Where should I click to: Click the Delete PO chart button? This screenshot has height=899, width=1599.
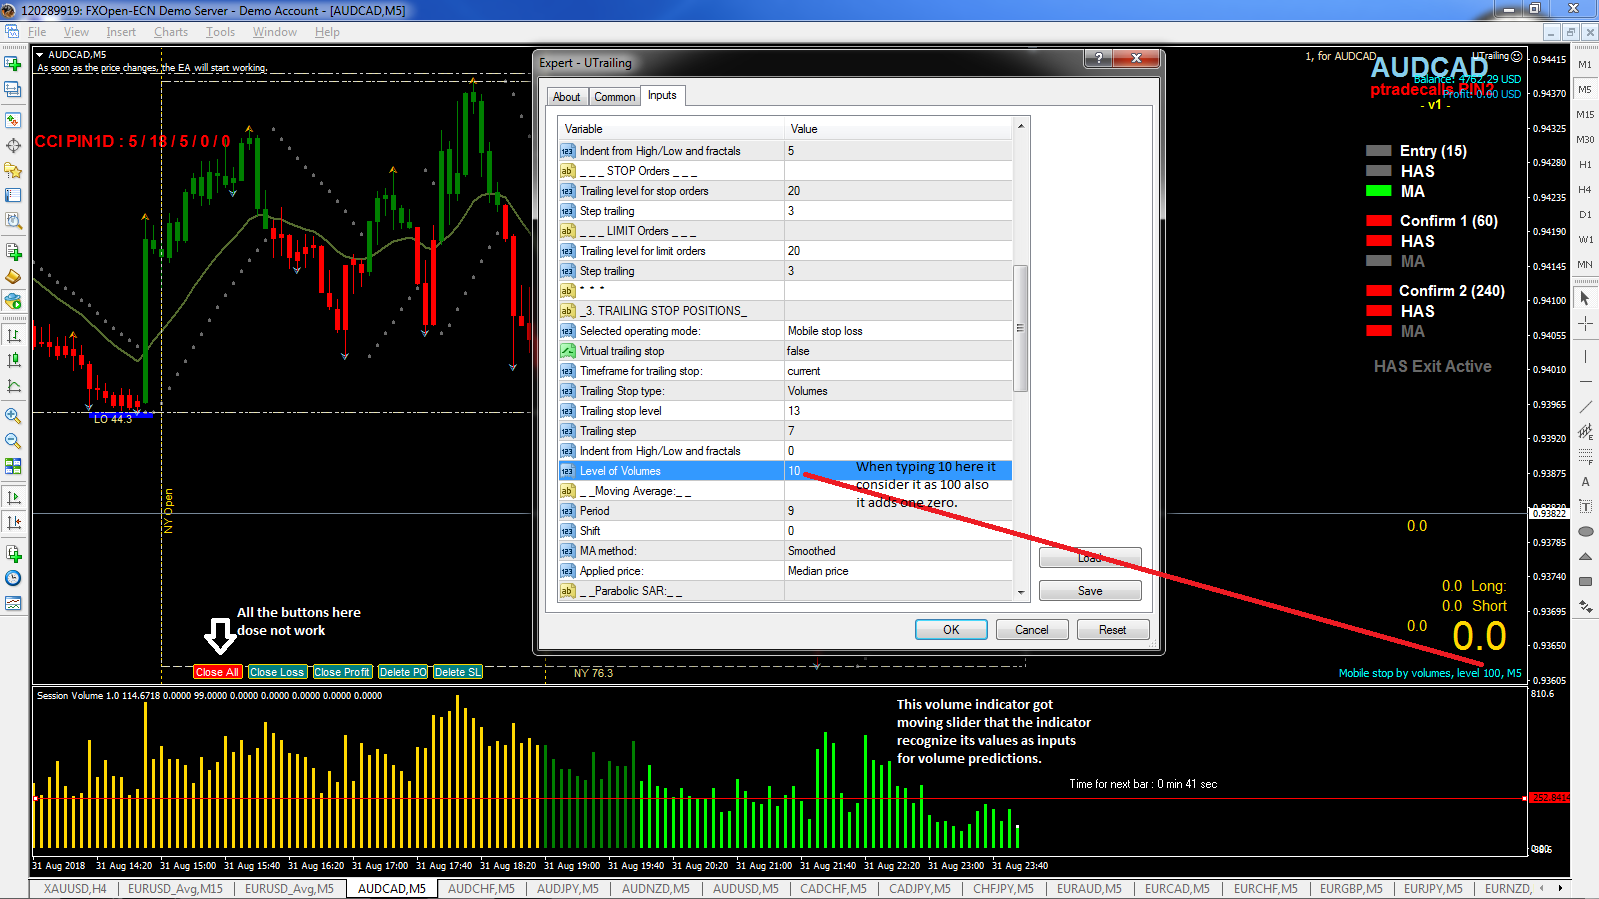[403, 672]
